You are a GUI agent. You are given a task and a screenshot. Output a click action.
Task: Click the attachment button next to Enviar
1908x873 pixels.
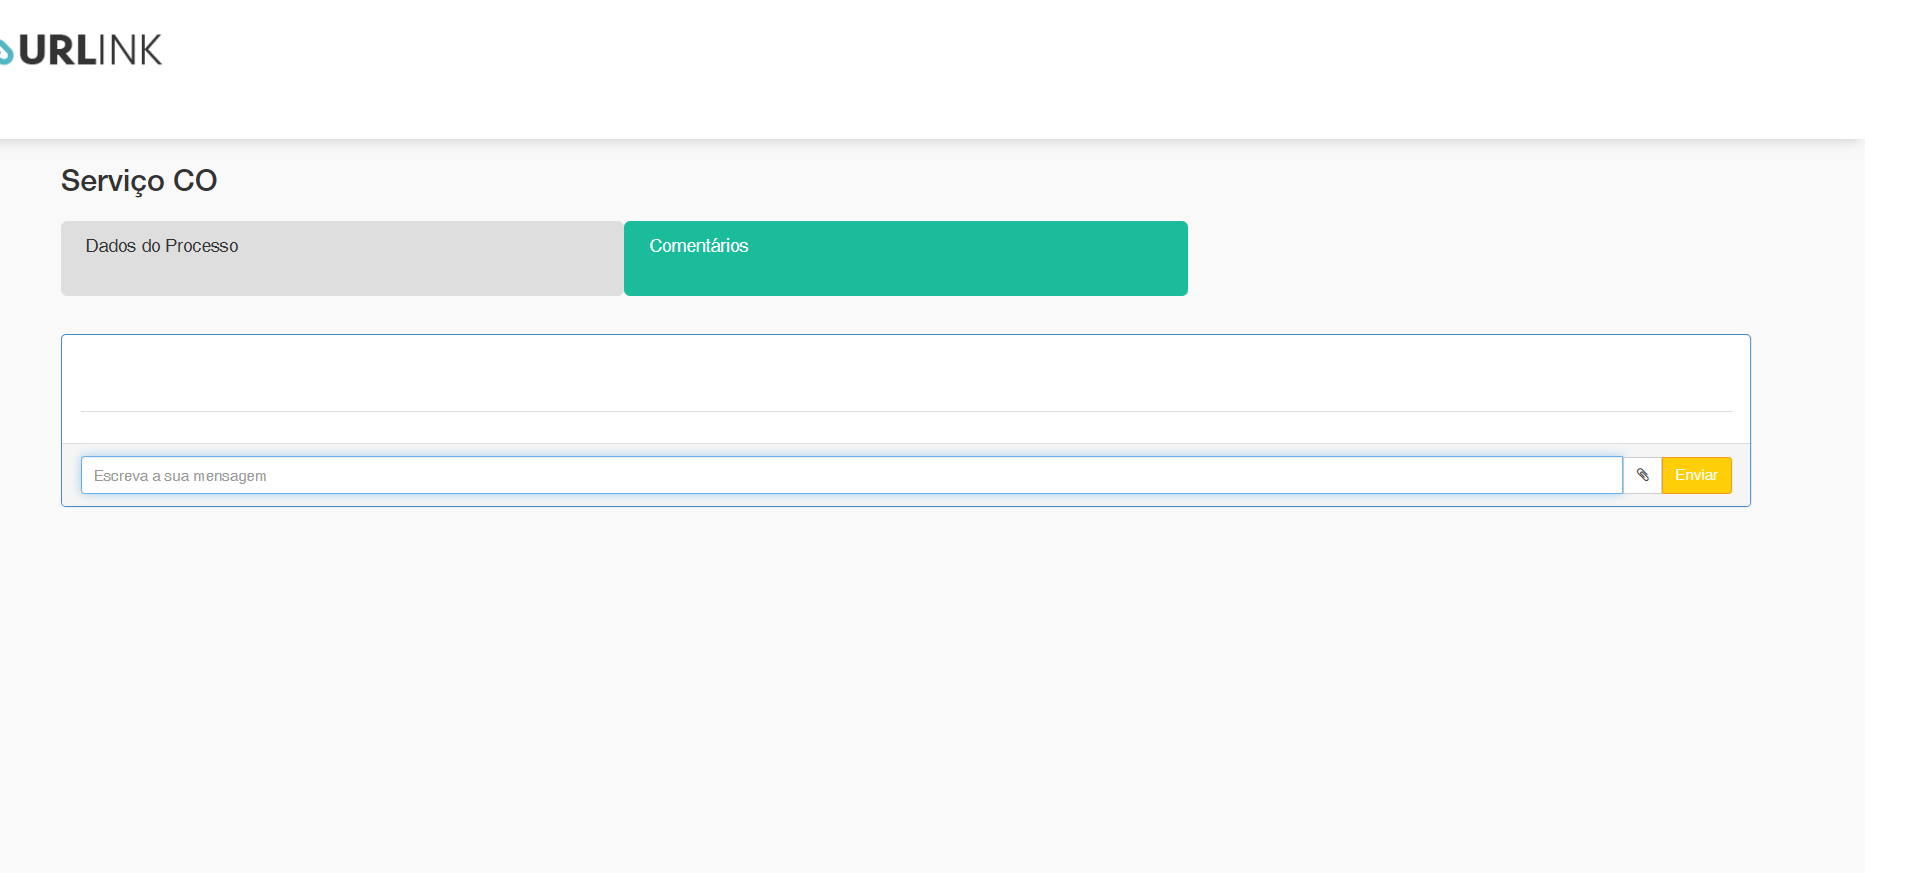click(1642, 475)
